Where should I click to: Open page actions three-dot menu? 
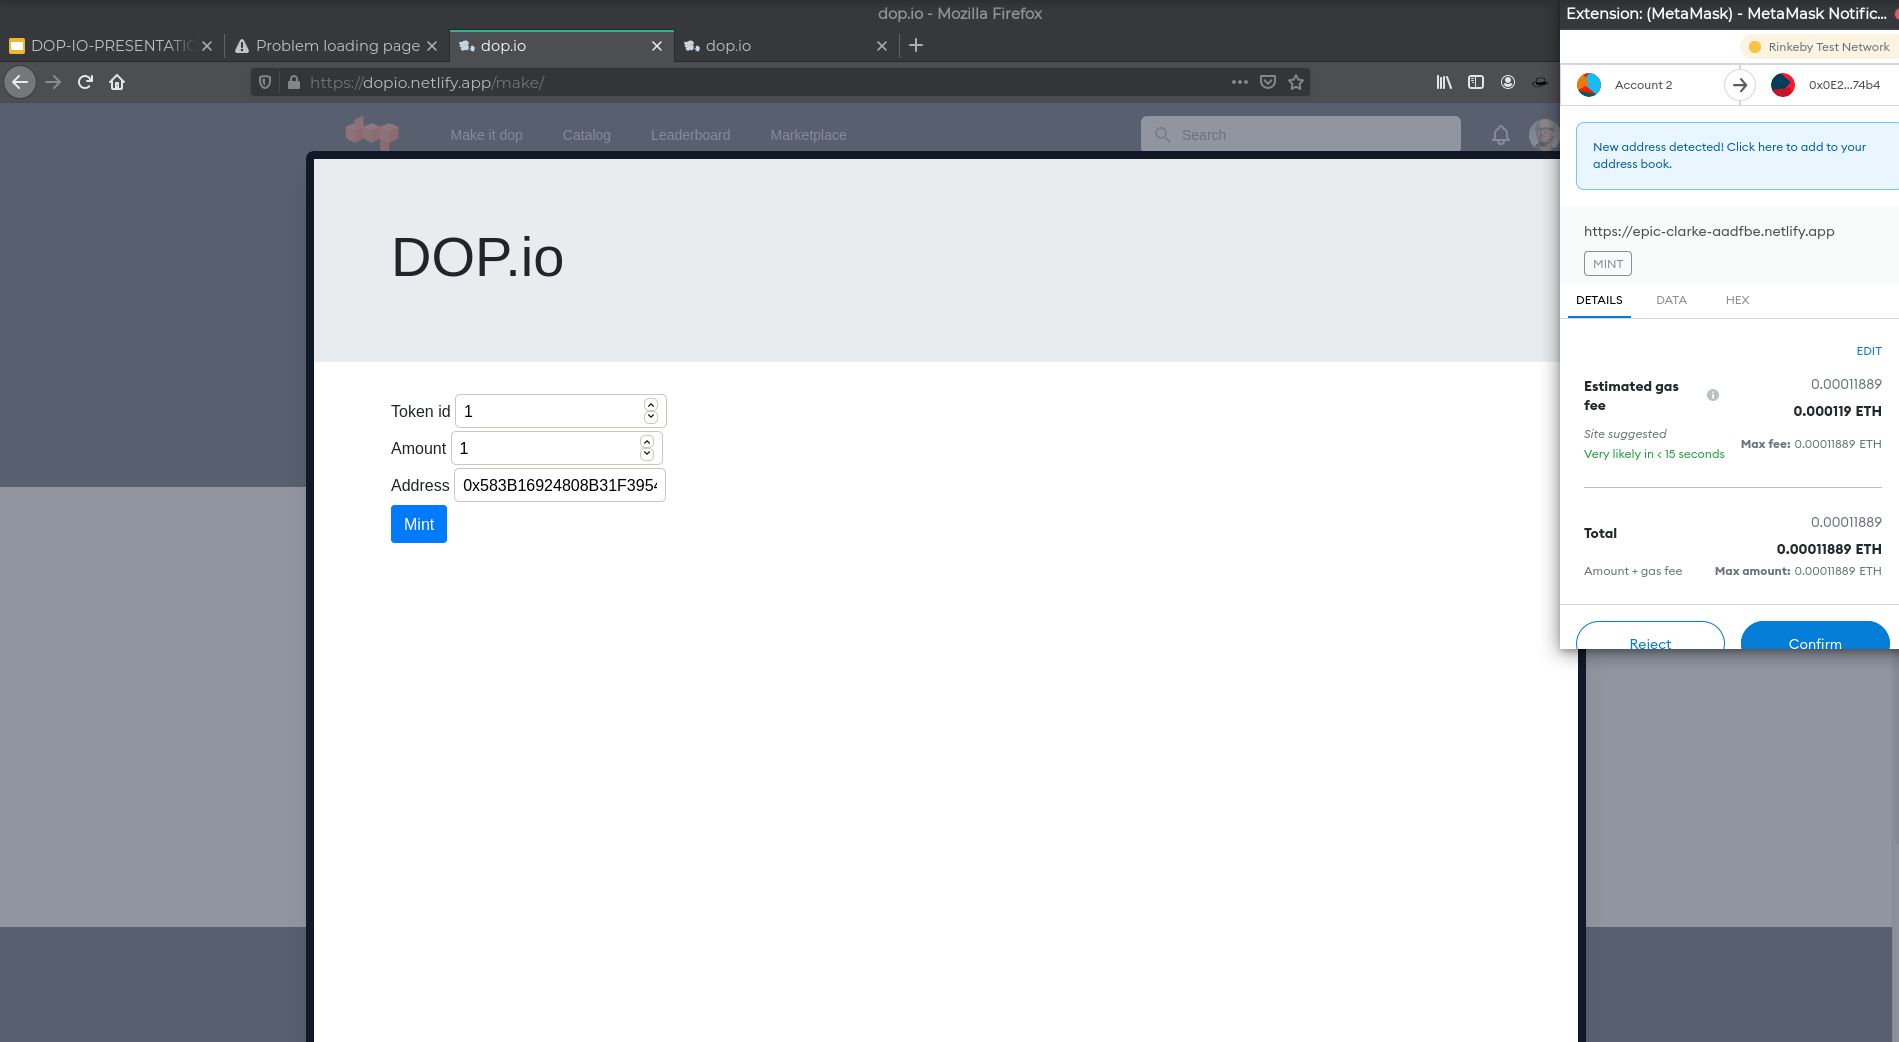(x=1240, y=82)
